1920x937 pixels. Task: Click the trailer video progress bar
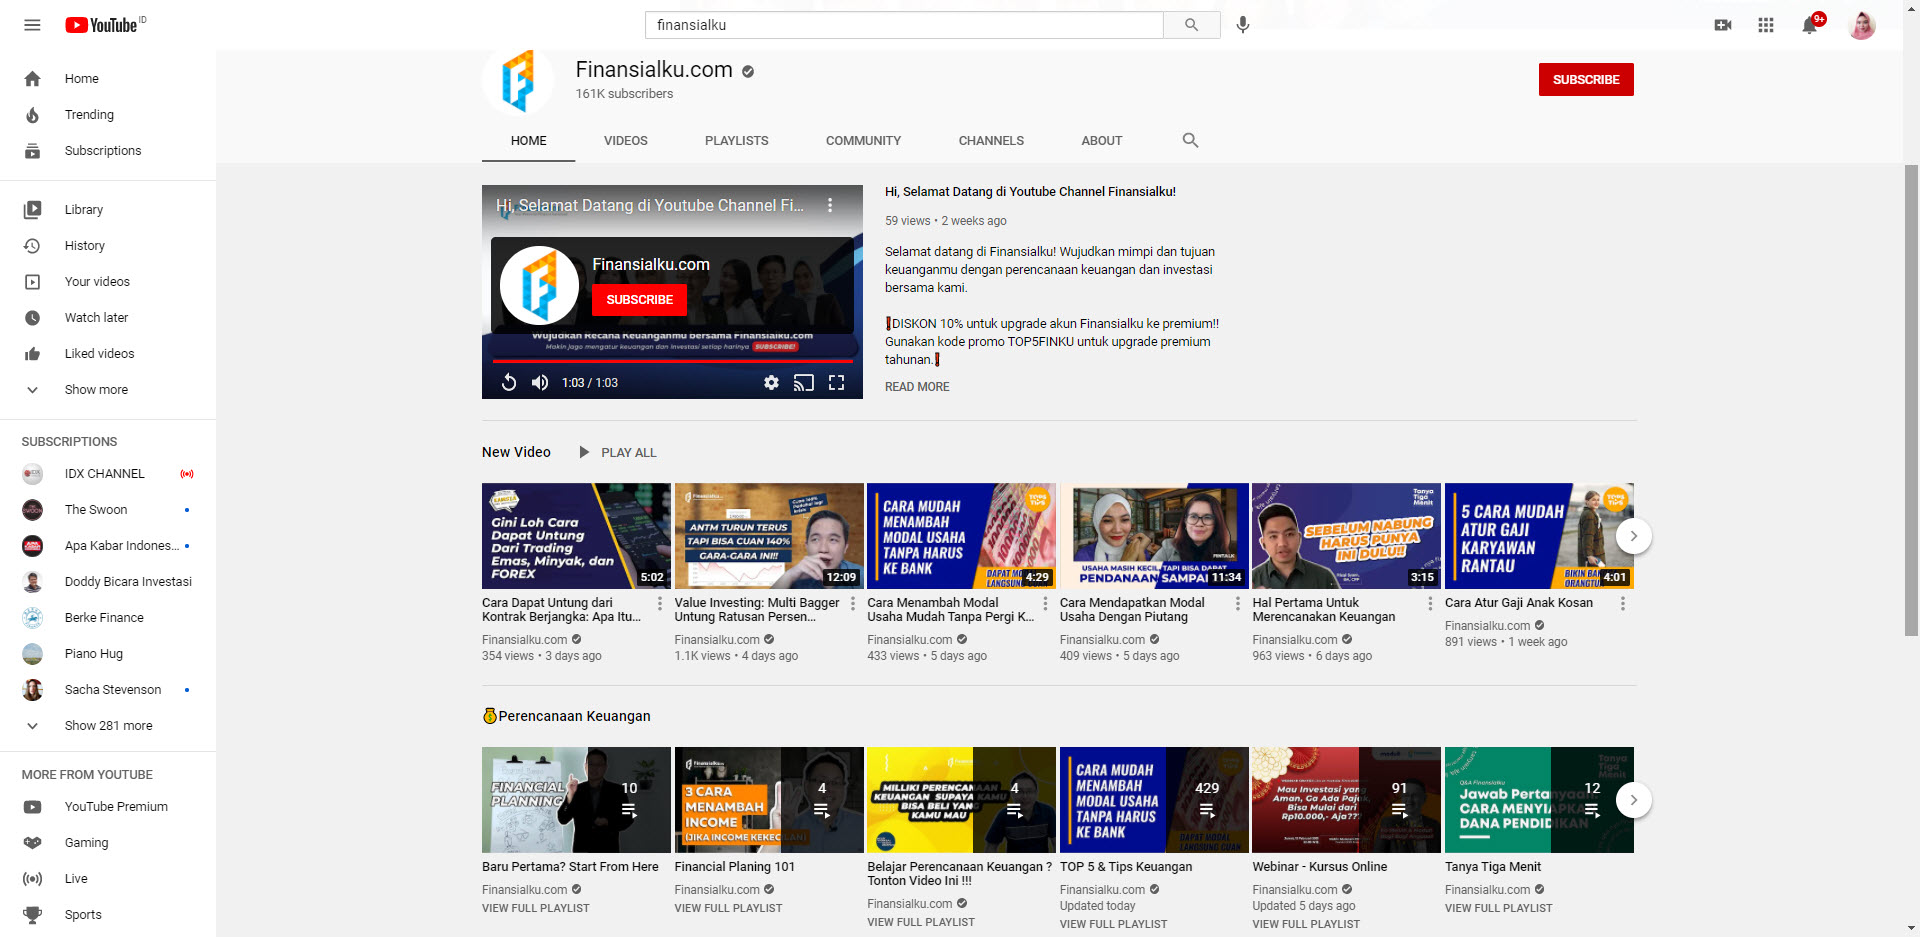(x=672, y=361)
